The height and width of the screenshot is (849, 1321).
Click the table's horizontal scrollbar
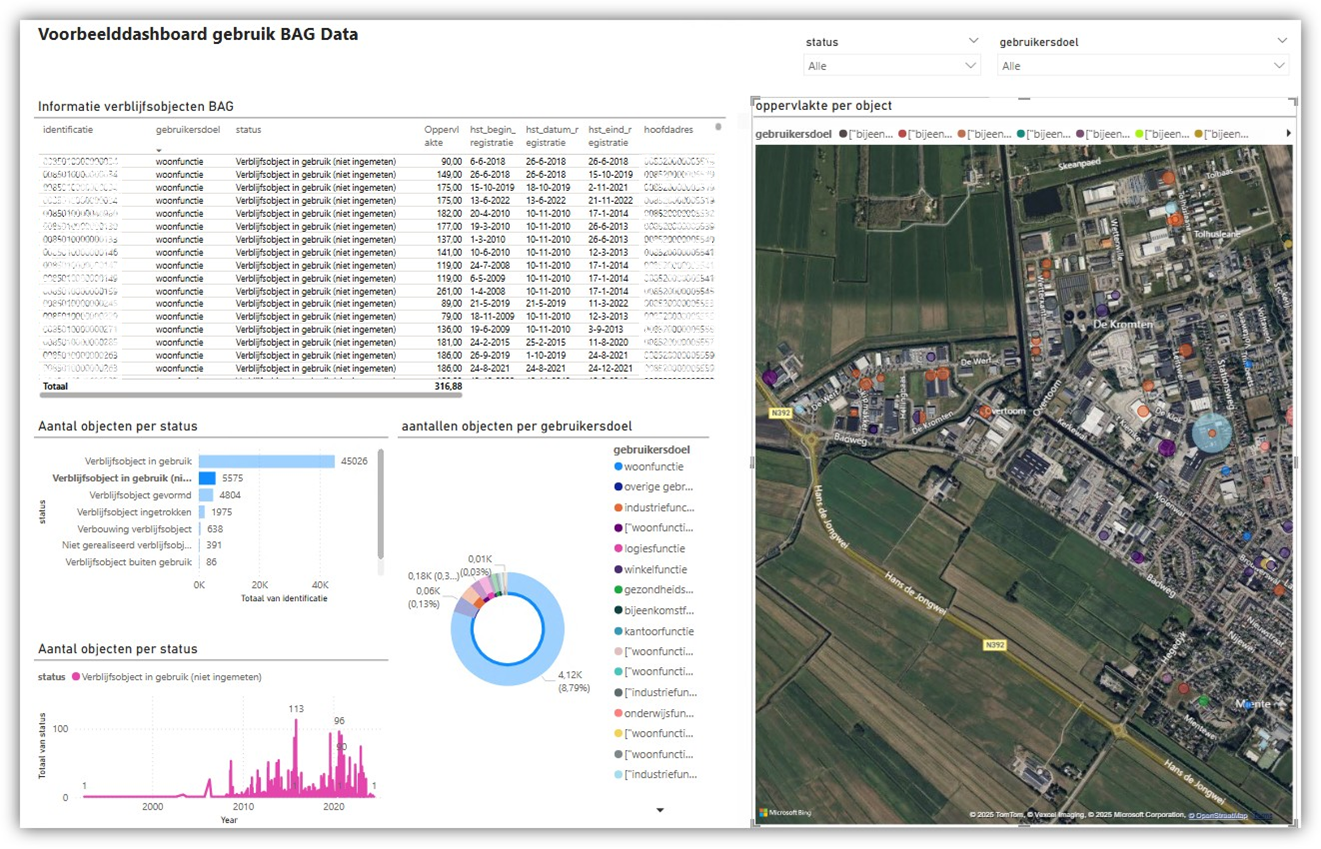[x=250, y=395]
